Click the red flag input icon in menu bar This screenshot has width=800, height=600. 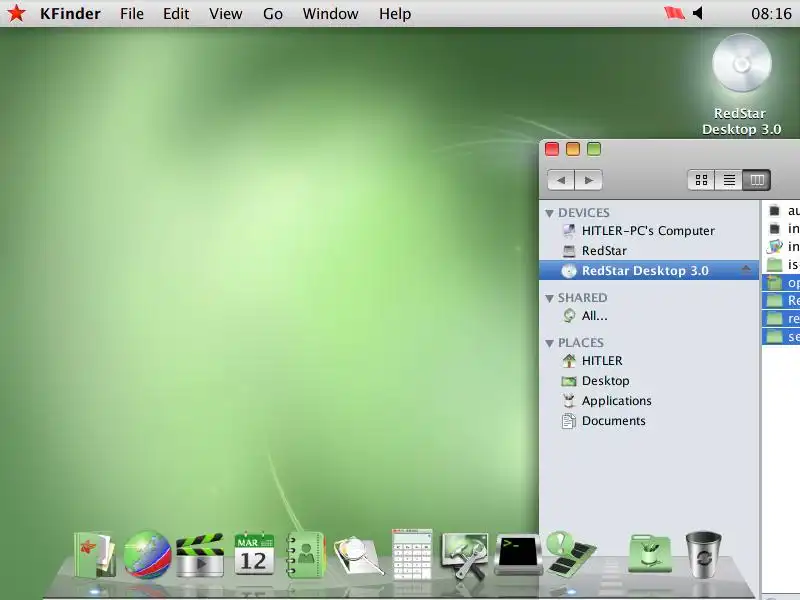point(674,13)
